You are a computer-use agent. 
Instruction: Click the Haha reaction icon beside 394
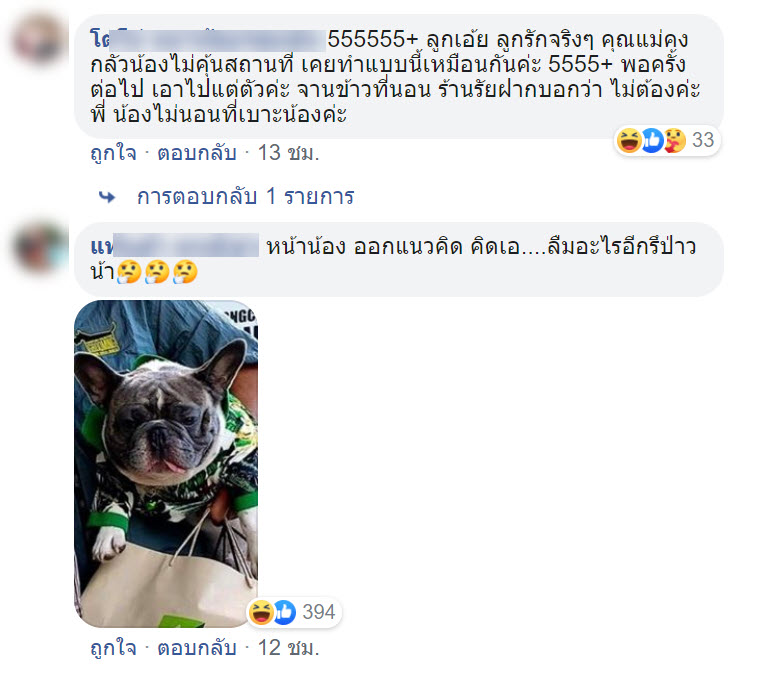click(260, 612)
